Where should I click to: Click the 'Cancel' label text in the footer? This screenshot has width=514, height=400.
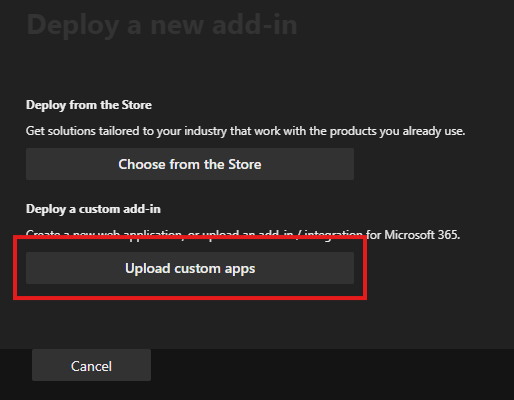pos(91,366)
